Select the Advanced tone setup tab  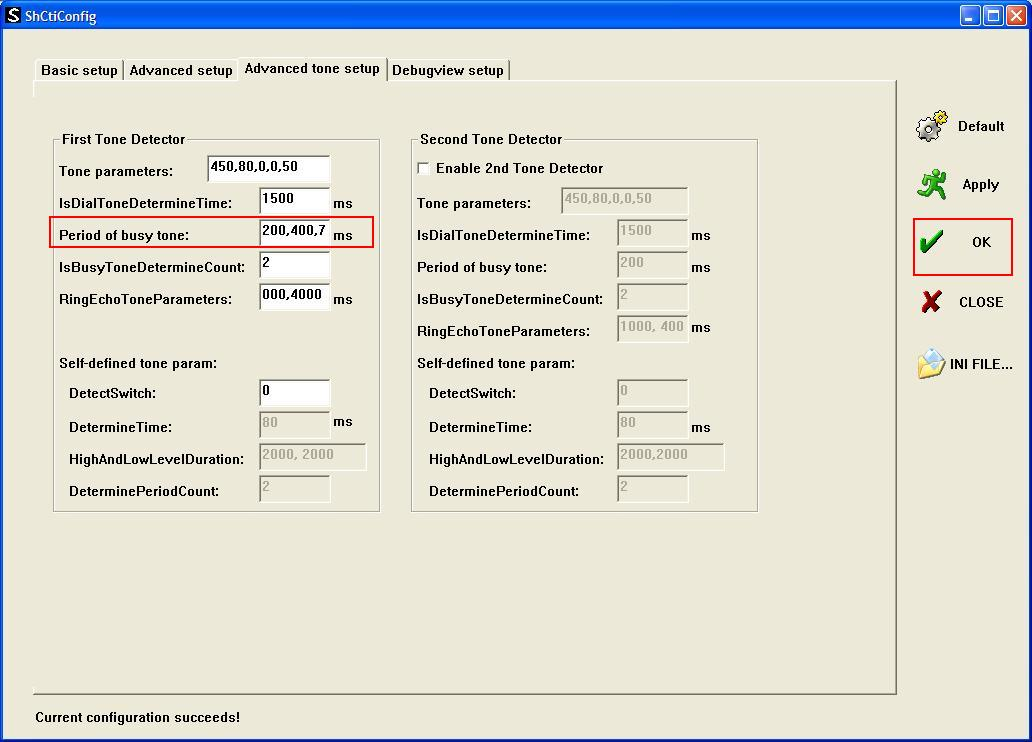coord(312,69)
